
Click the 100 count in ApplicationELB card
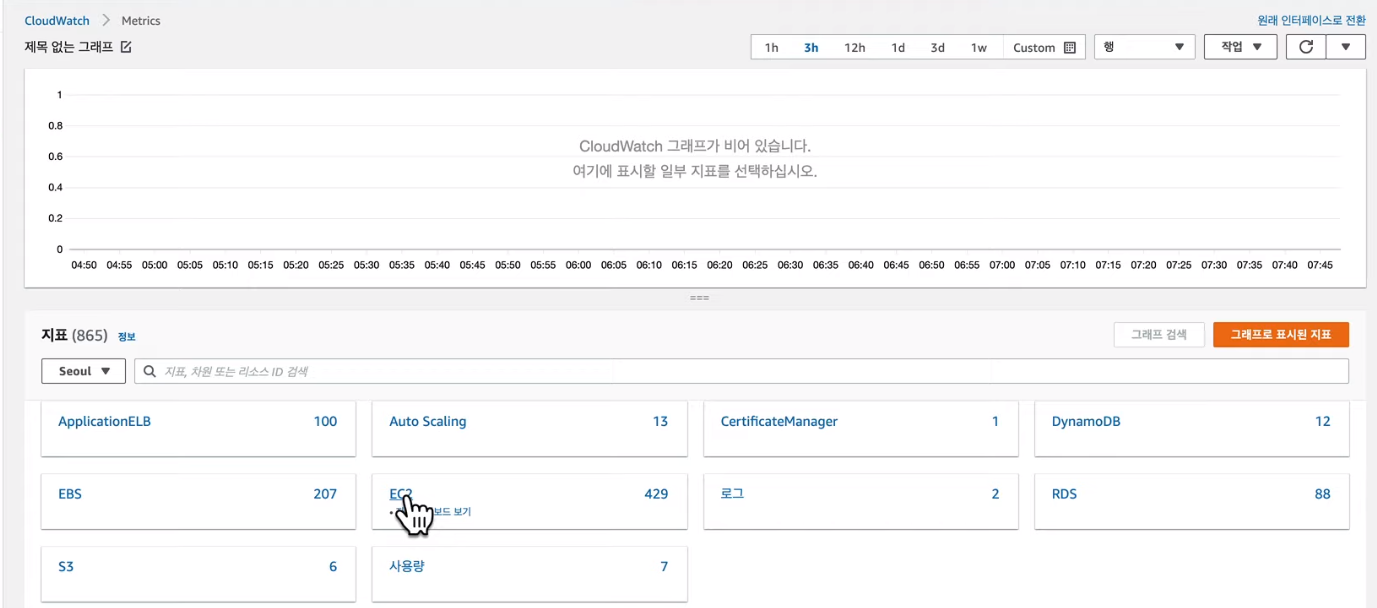click(325, 421)
